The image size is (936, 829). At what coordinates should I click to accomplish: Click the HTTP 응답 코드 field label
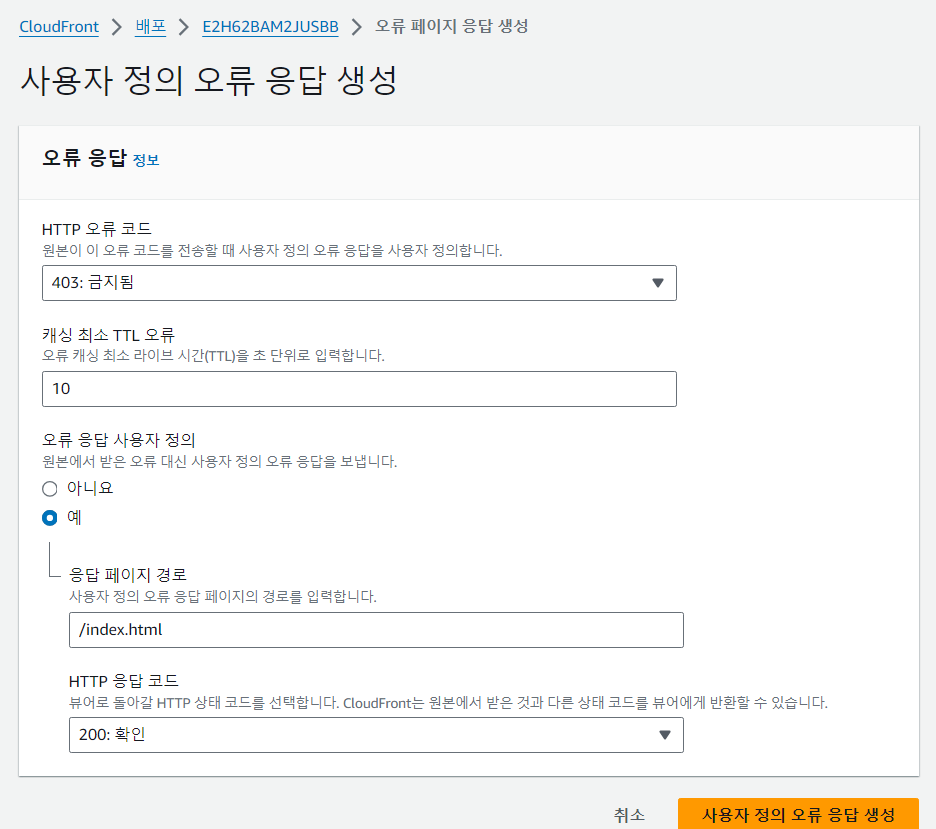124,681
